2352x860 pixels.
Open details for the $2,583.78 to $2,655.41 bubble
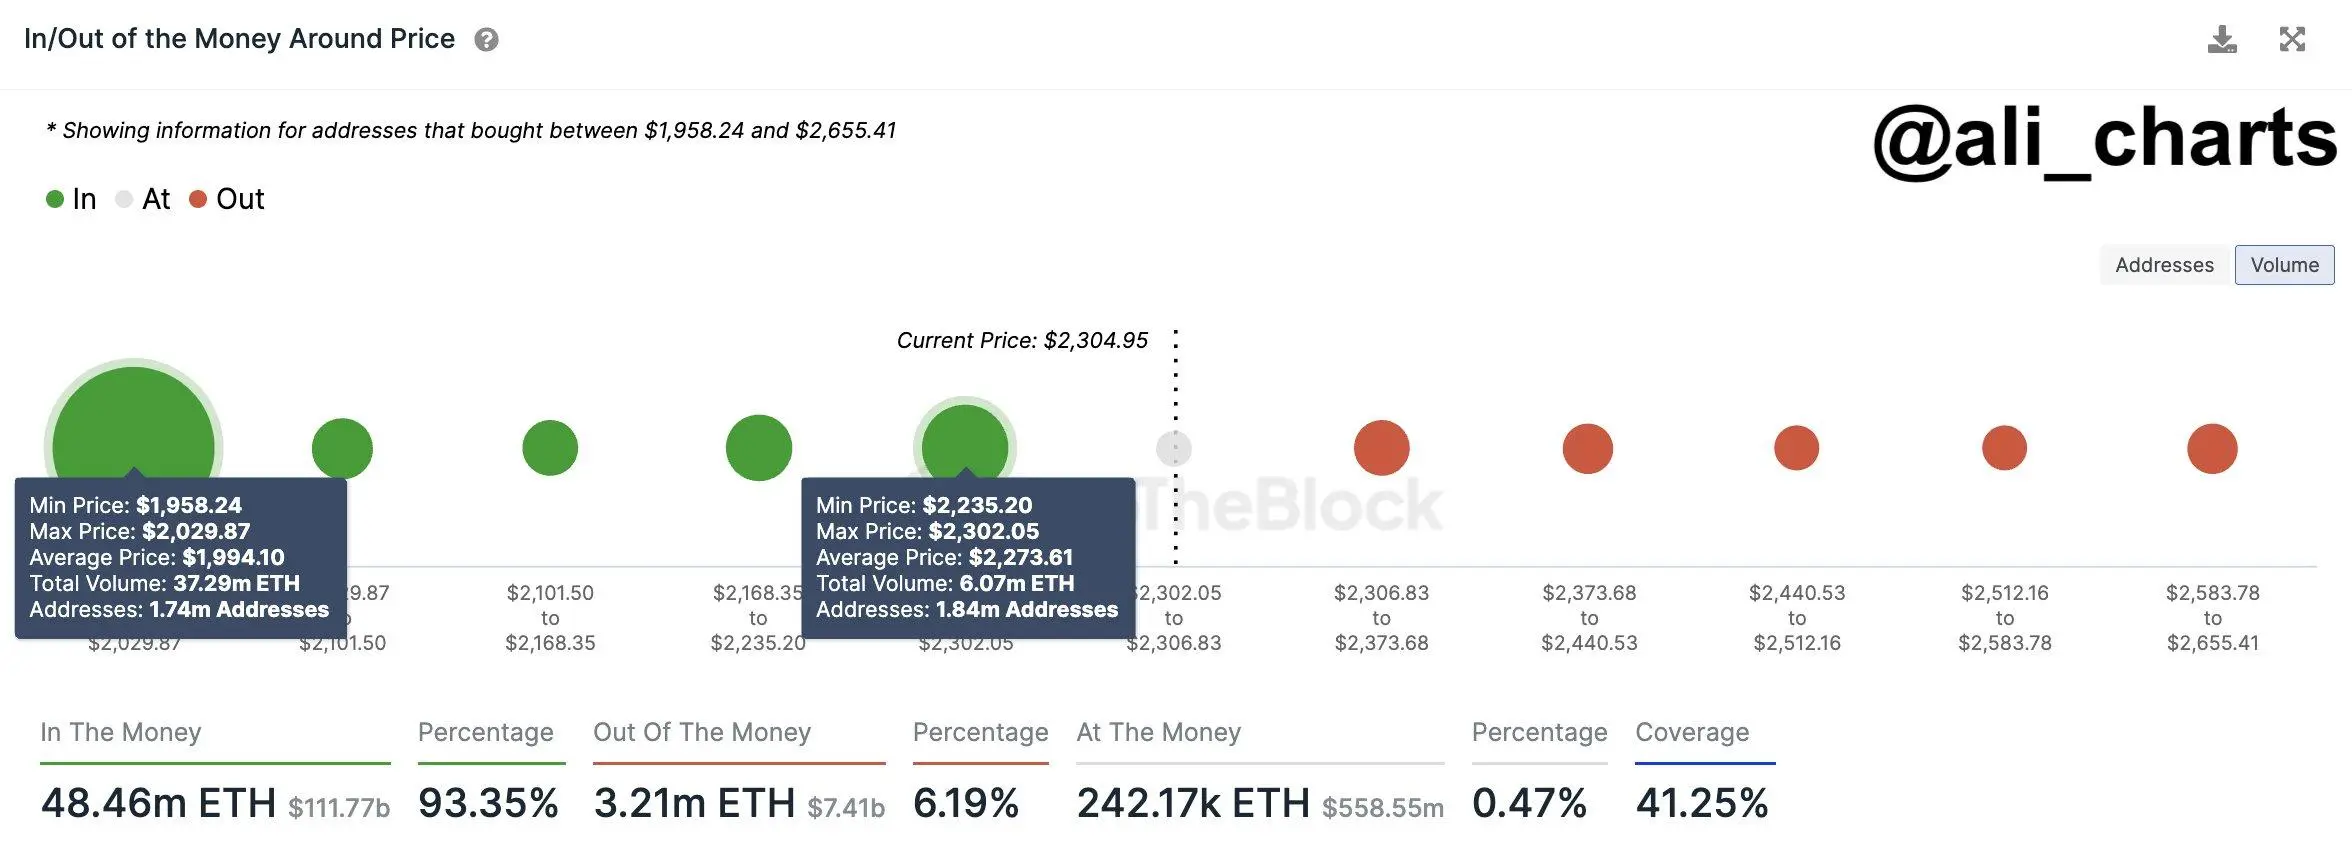pyautogui.click(x=2213, y=448)
